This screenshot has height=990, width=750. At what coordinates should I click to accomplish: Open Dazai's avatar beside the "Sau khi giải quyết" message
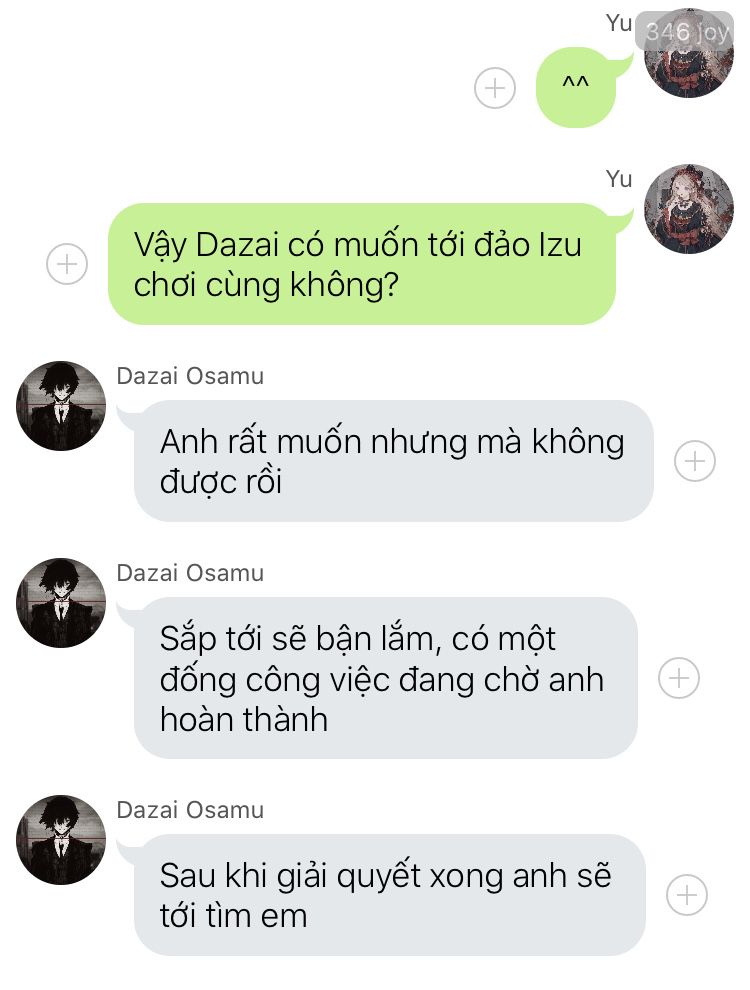pos(61,840)
